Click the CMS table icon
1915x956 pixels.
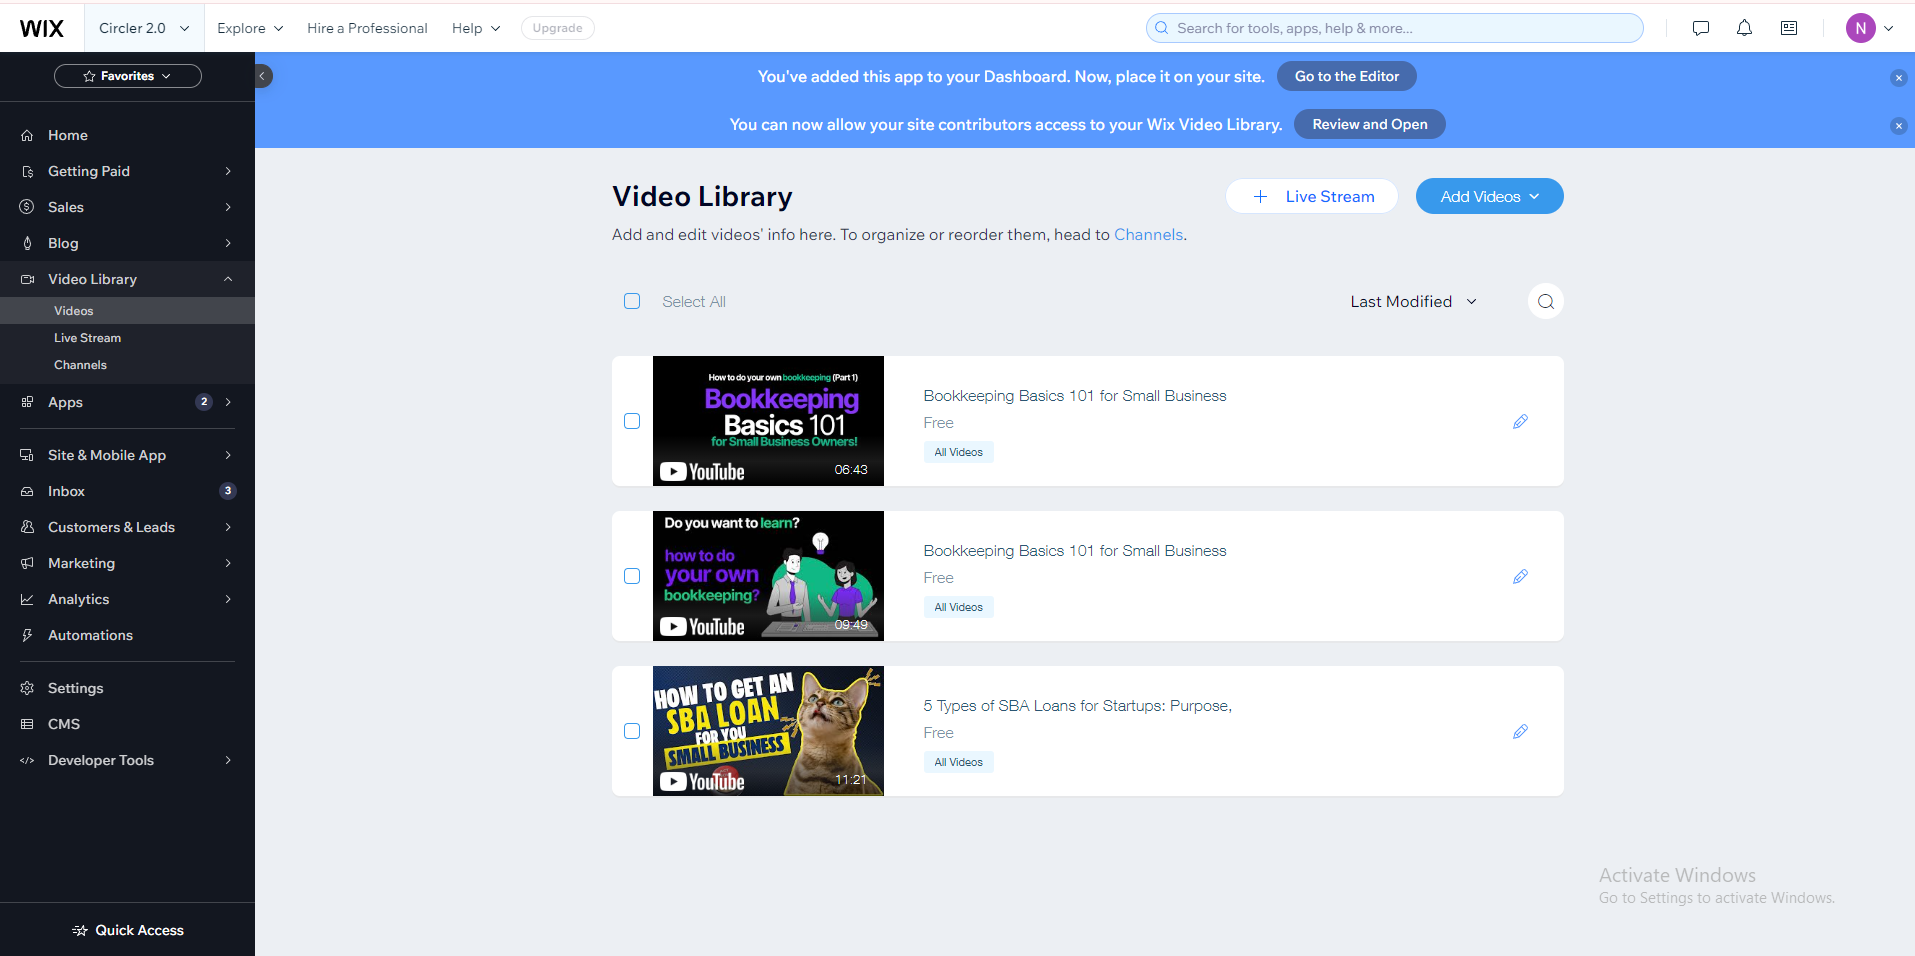(x=27, y=724)
